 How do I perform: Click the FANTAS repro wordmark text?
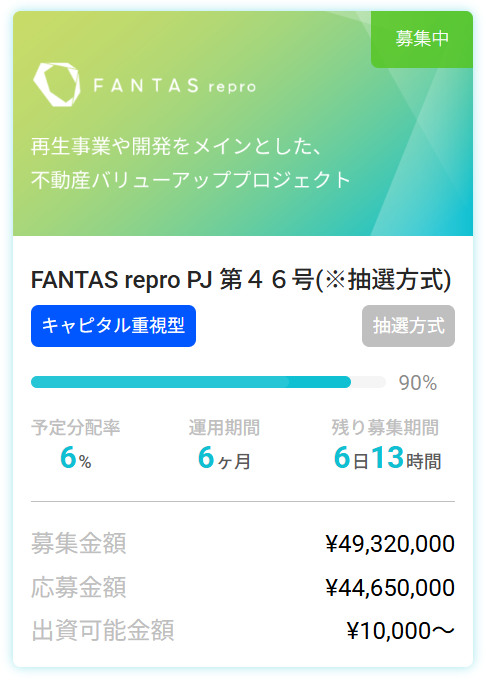[x=175, y=86]
